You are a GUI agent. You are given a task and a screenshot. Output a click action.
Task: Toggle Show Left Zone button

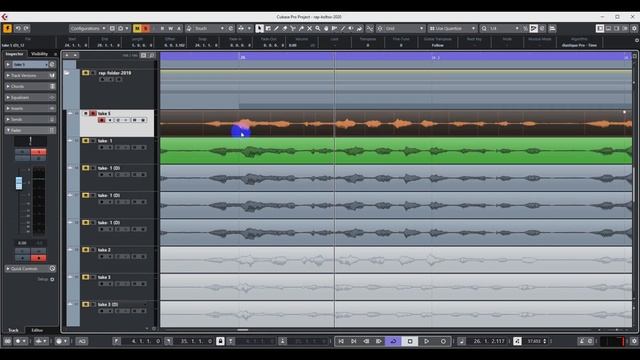(x=600, y=28)
